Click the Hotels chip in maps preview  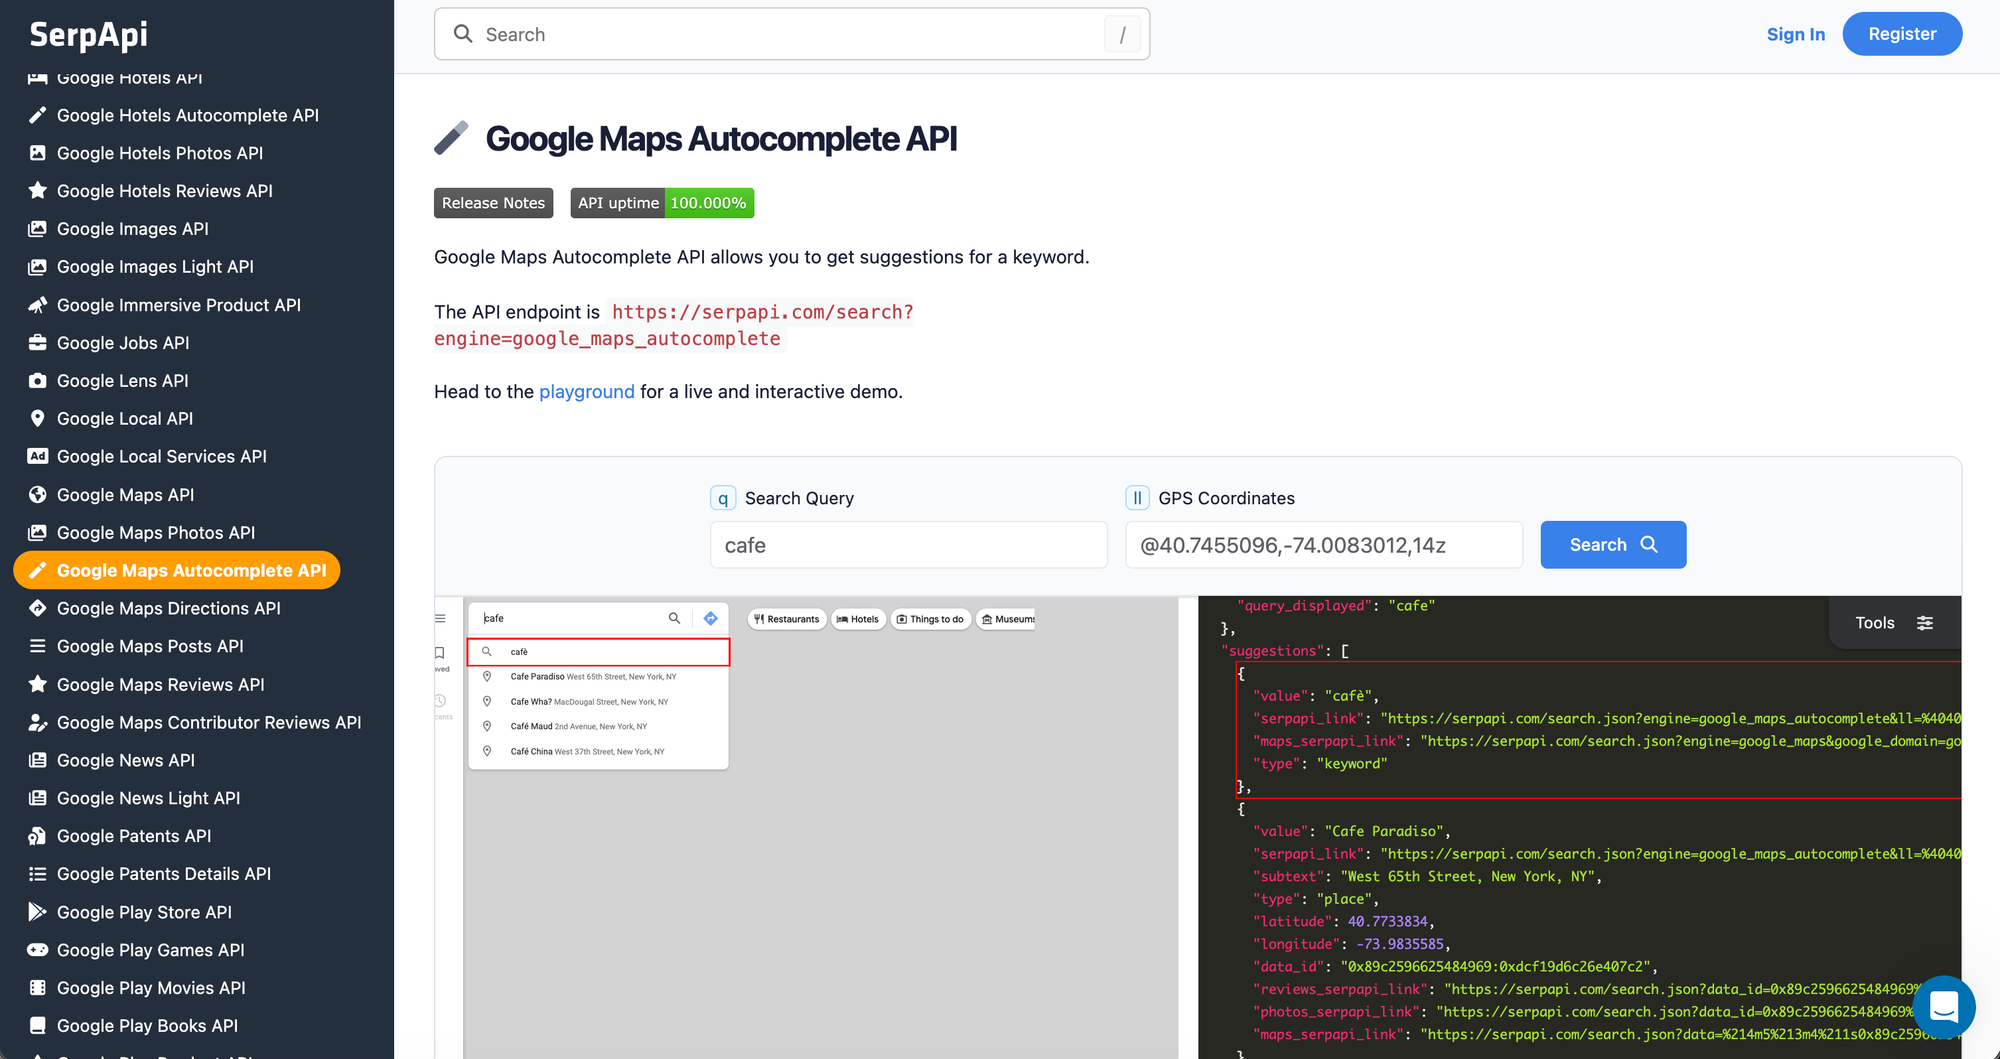point(858,619)
